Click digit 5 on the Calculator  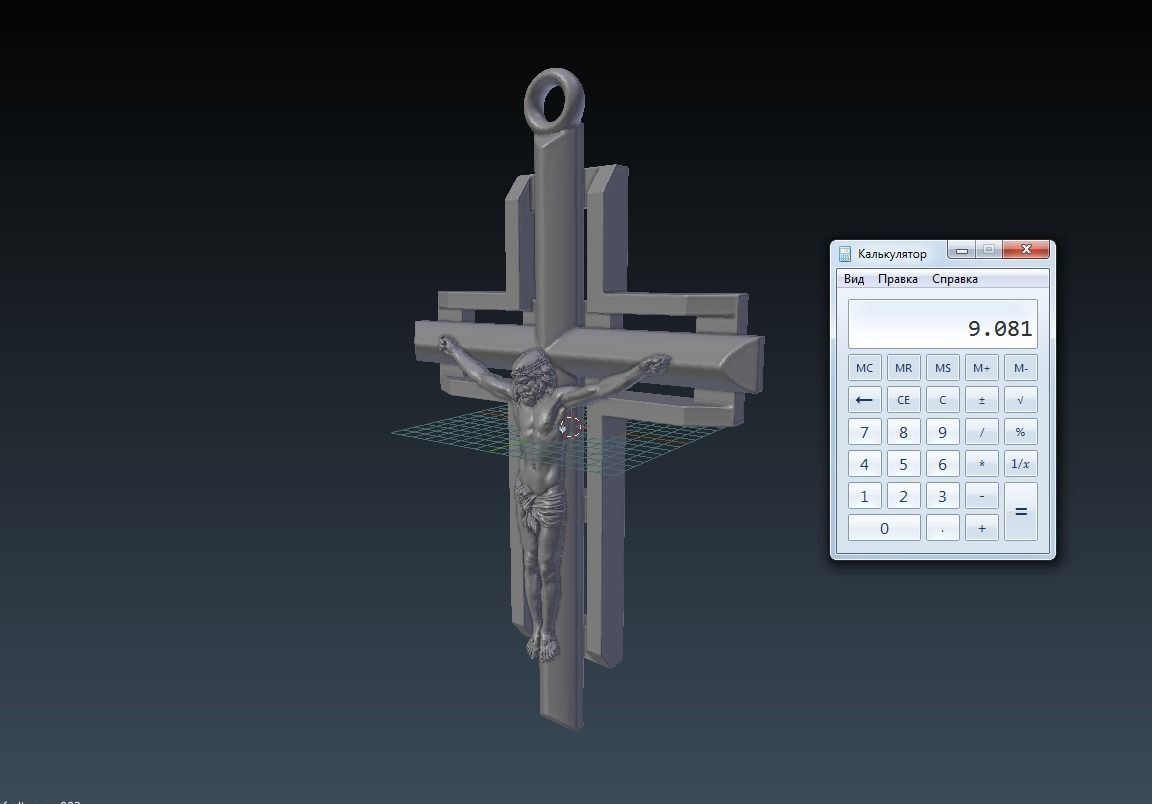click(x=903, y=464)
